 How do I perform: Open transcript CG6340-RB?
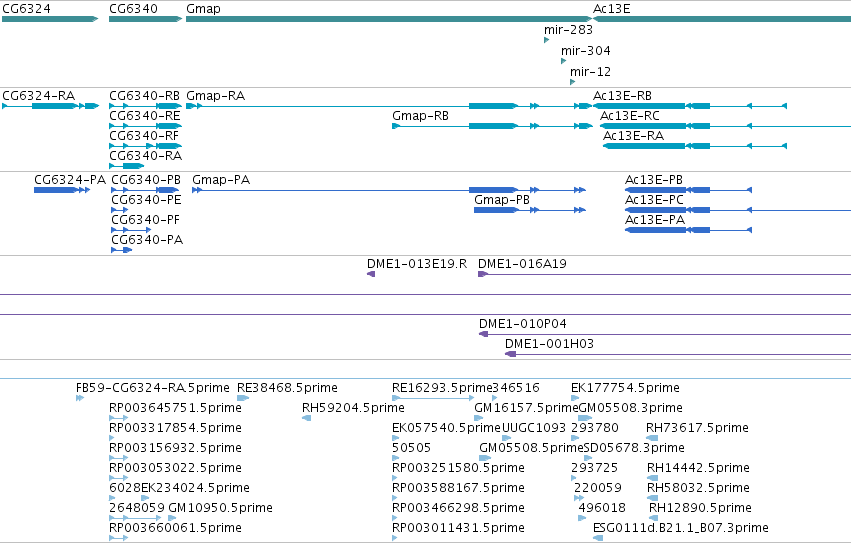pyautogui.click(x=144, y=96)
